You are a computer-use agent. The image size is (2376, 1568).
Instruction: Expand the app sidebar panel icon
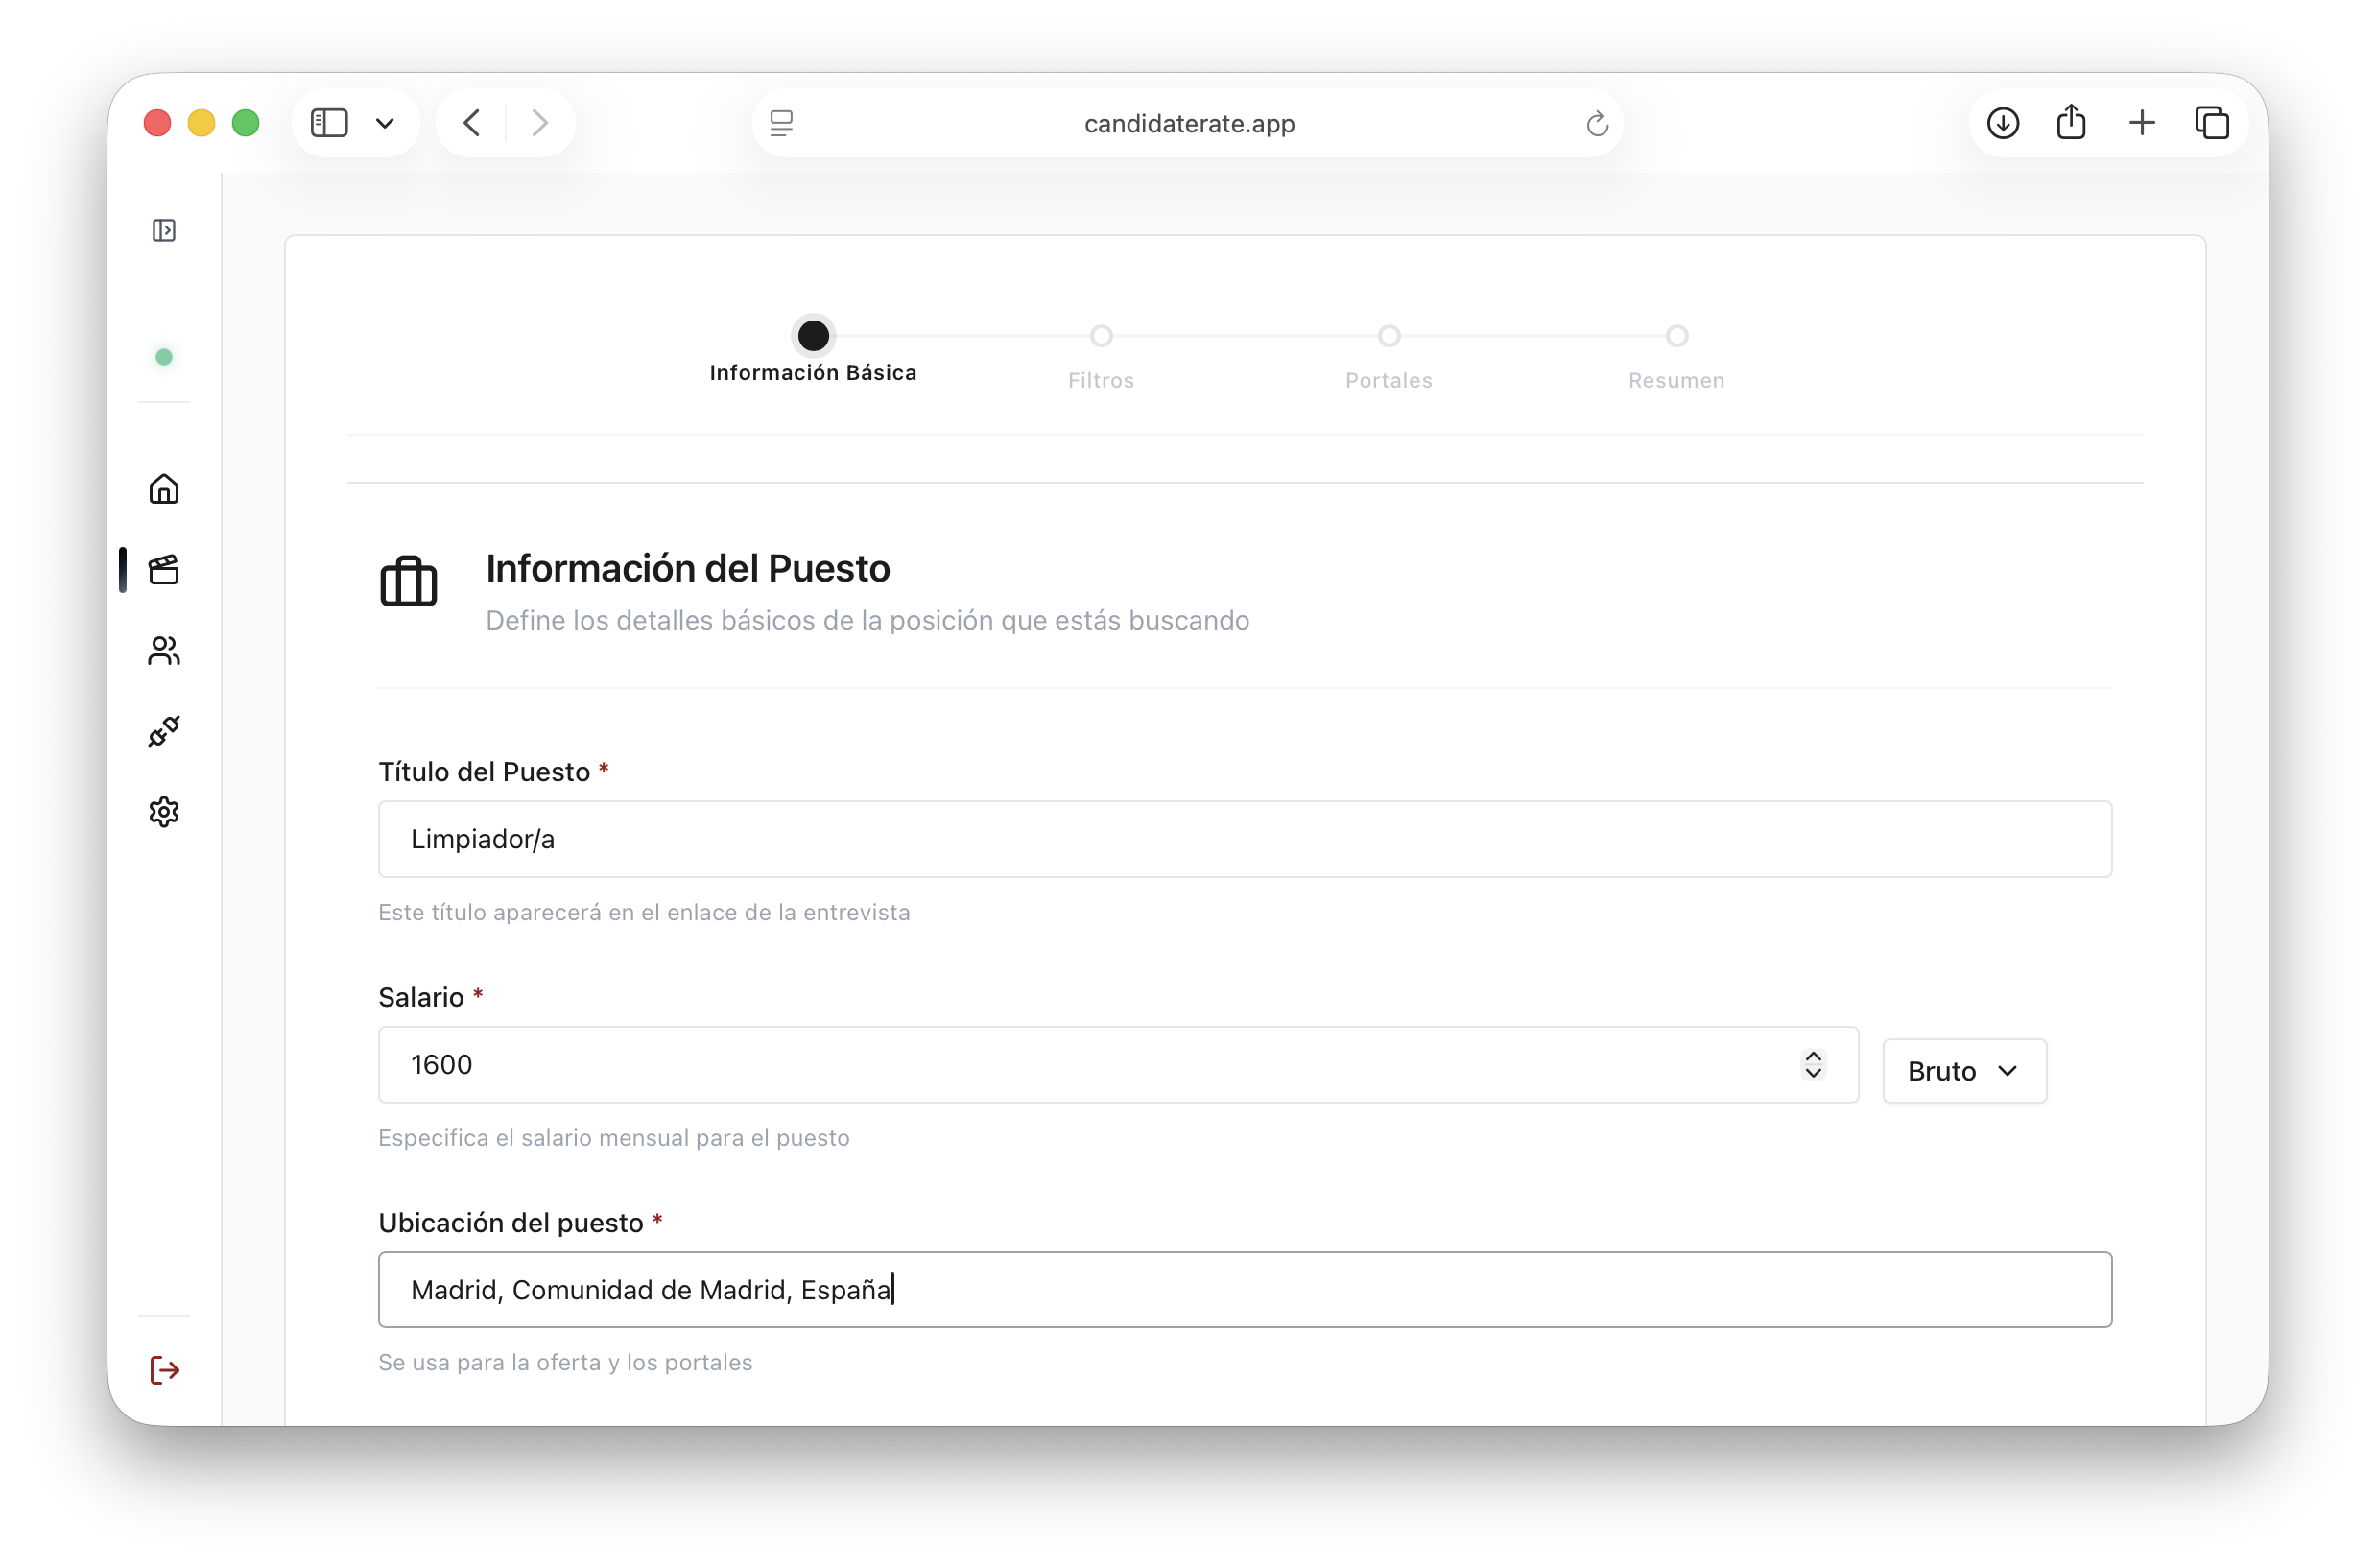(x=164, y=231)
